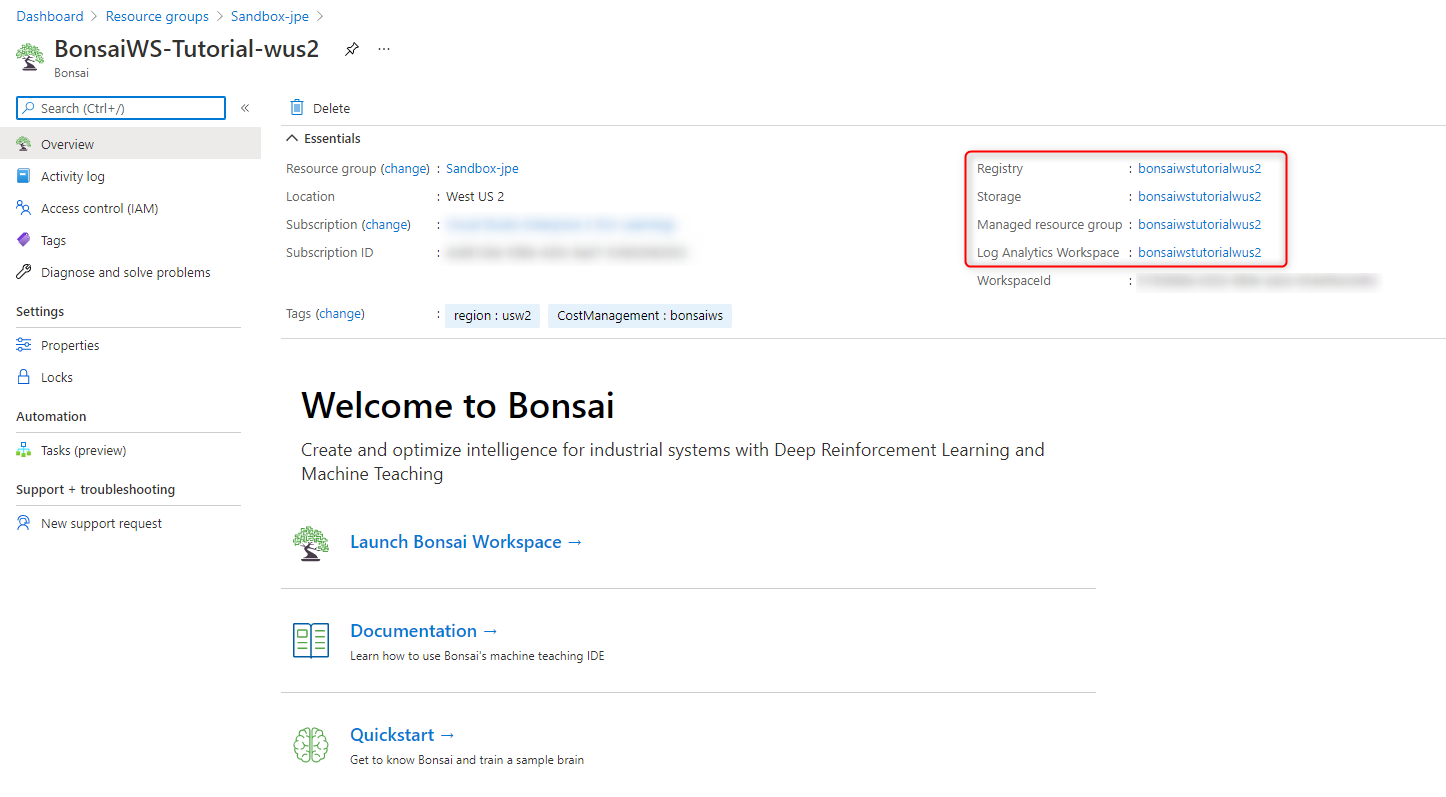Open Sandbox-jpe resource group link in Essentials
1446x797 pixels.
point(482,169)
